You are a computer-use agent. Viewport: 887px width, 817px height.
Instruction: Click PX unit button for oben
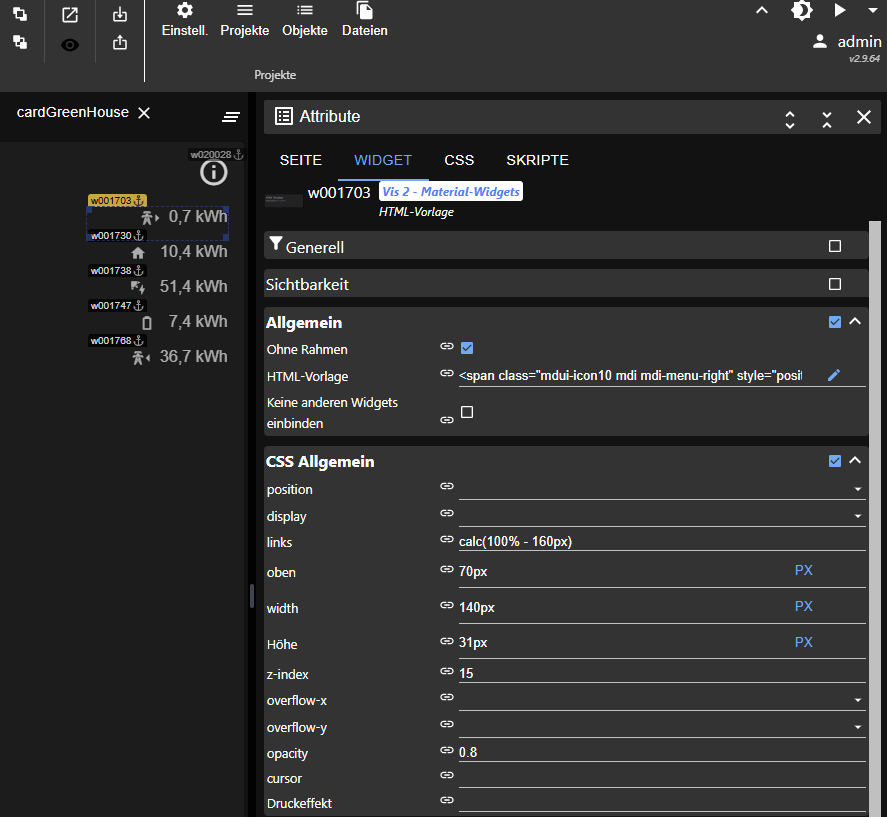coord(803,570)
